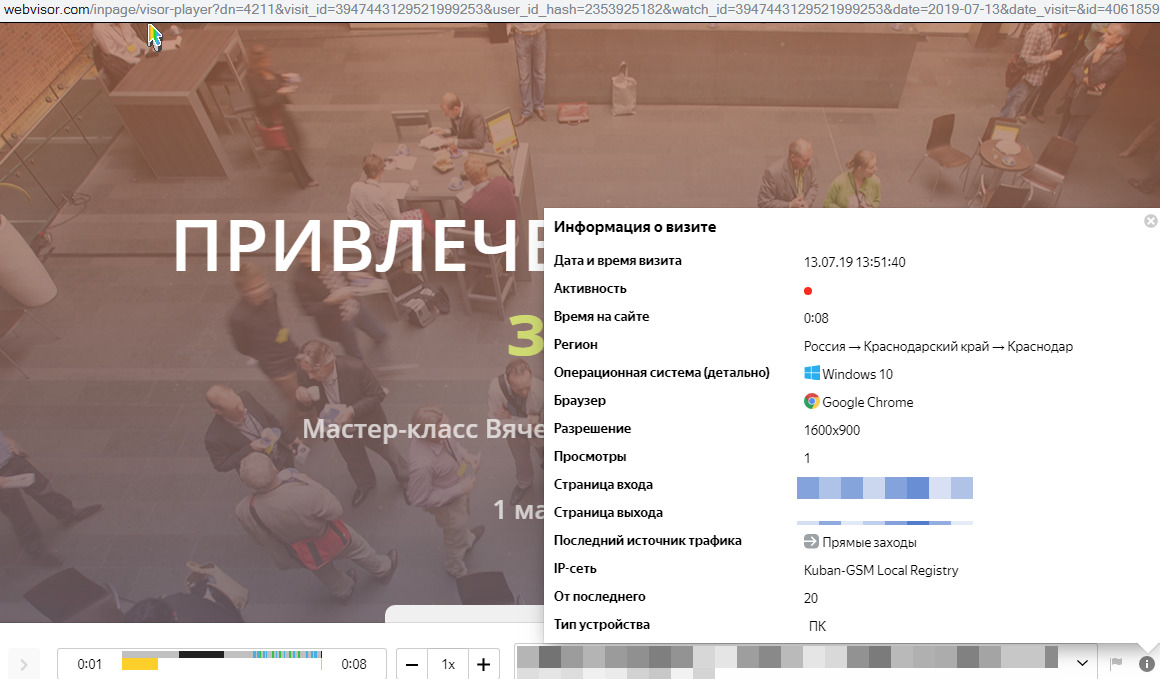Seek to the multicolored activity segment

[x=287, y=654]
